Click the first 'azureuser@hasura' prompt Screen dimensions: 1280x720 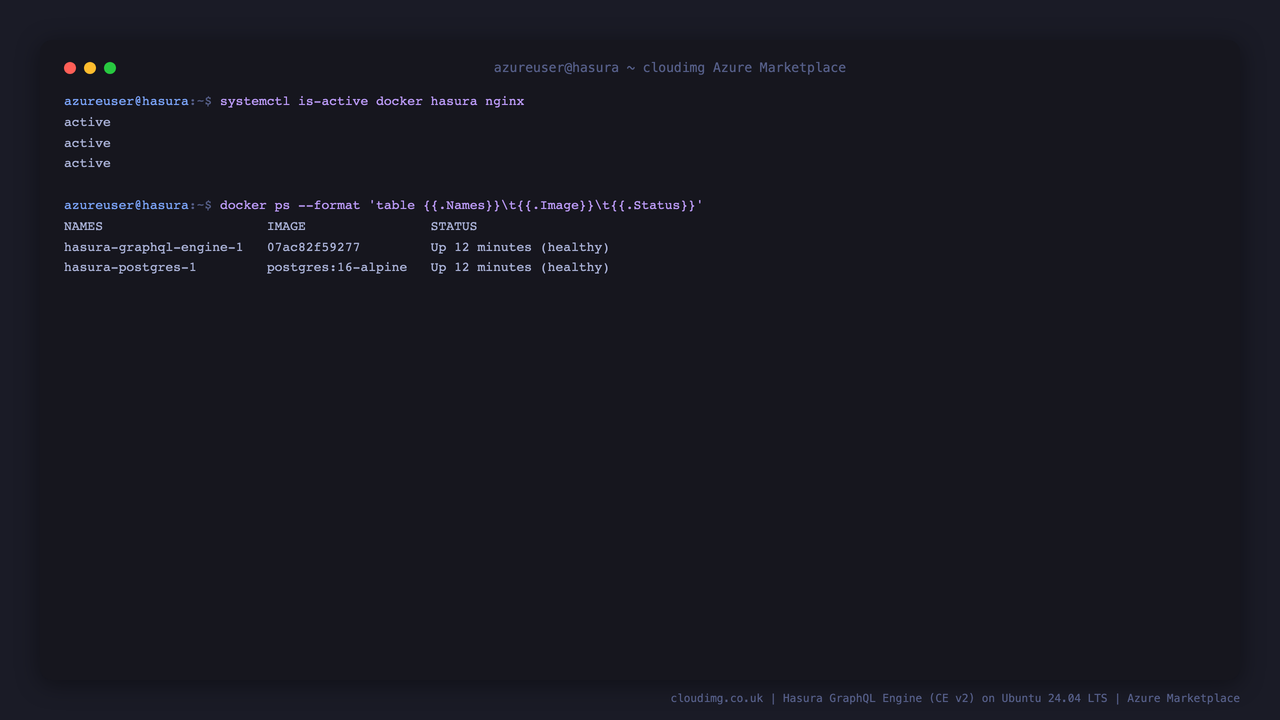pyautogui.click(x=126, y=101)
